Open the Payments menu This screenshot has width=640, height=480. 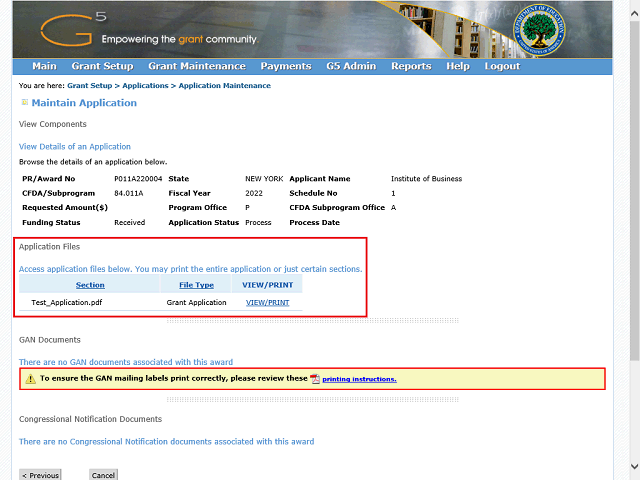tap(286, 66)
